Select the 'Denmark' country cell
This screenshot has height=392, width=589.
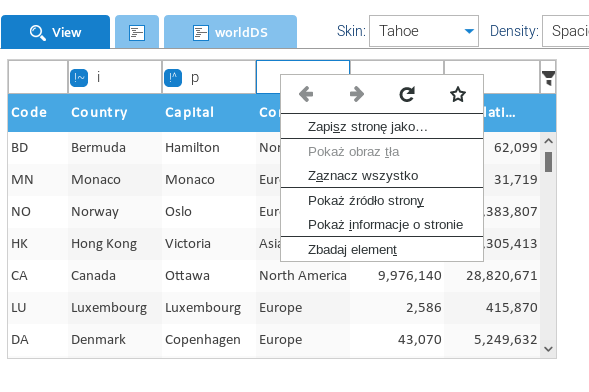(x=115, y=339)
